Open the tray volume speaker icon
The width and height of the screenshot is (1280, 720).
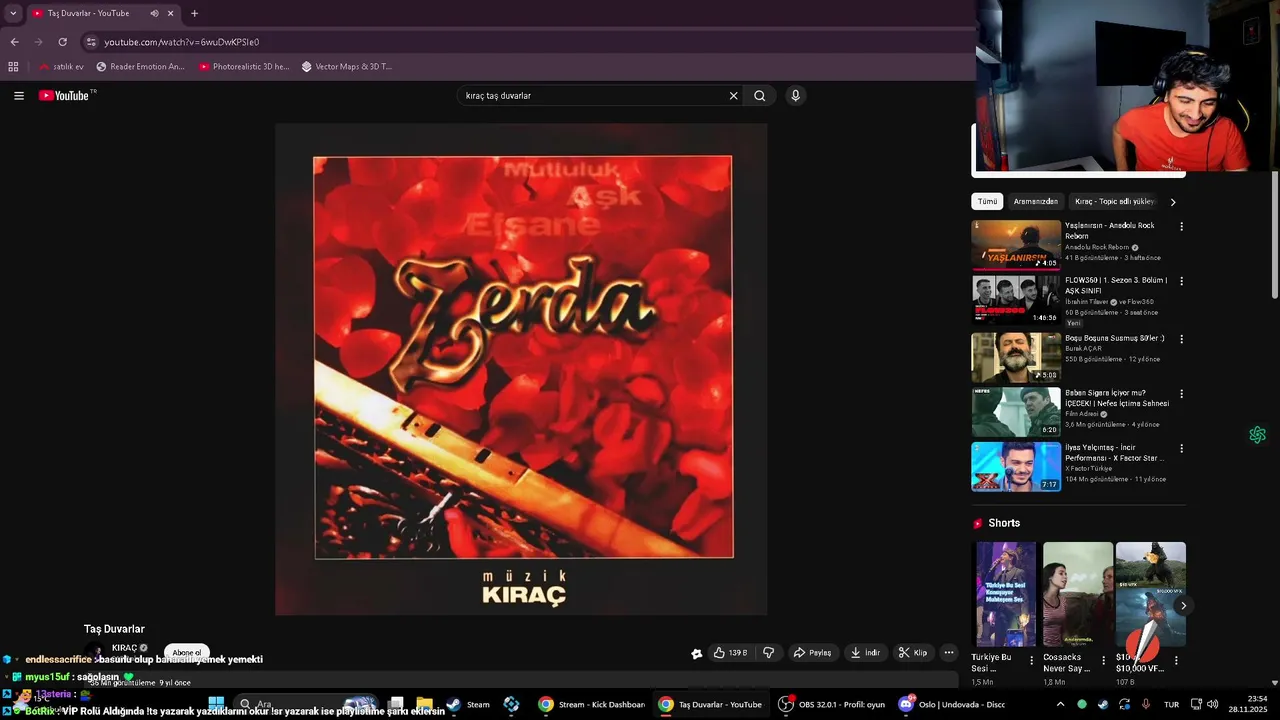point(1211,704)
